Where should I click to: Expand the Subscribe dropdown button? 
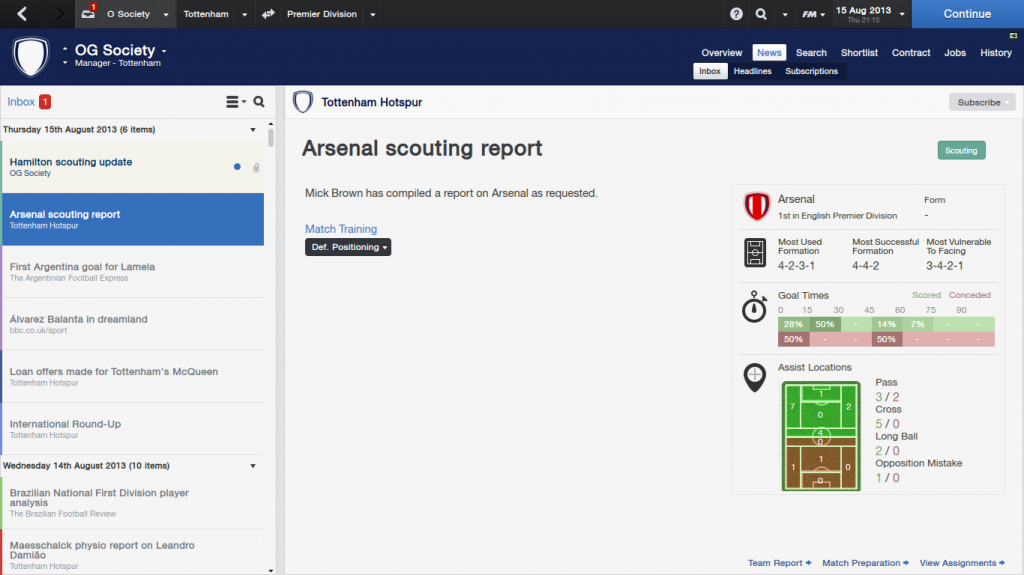(981, 102)
